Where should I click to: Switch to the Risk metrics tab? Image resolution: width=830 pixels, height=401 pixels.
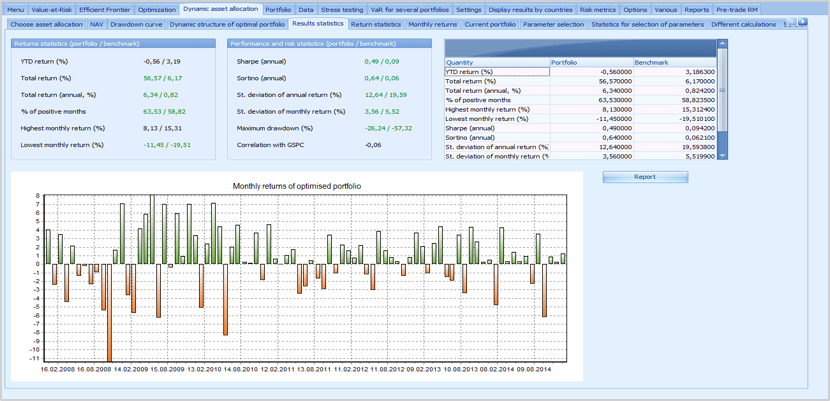click(x=597, y=10)
